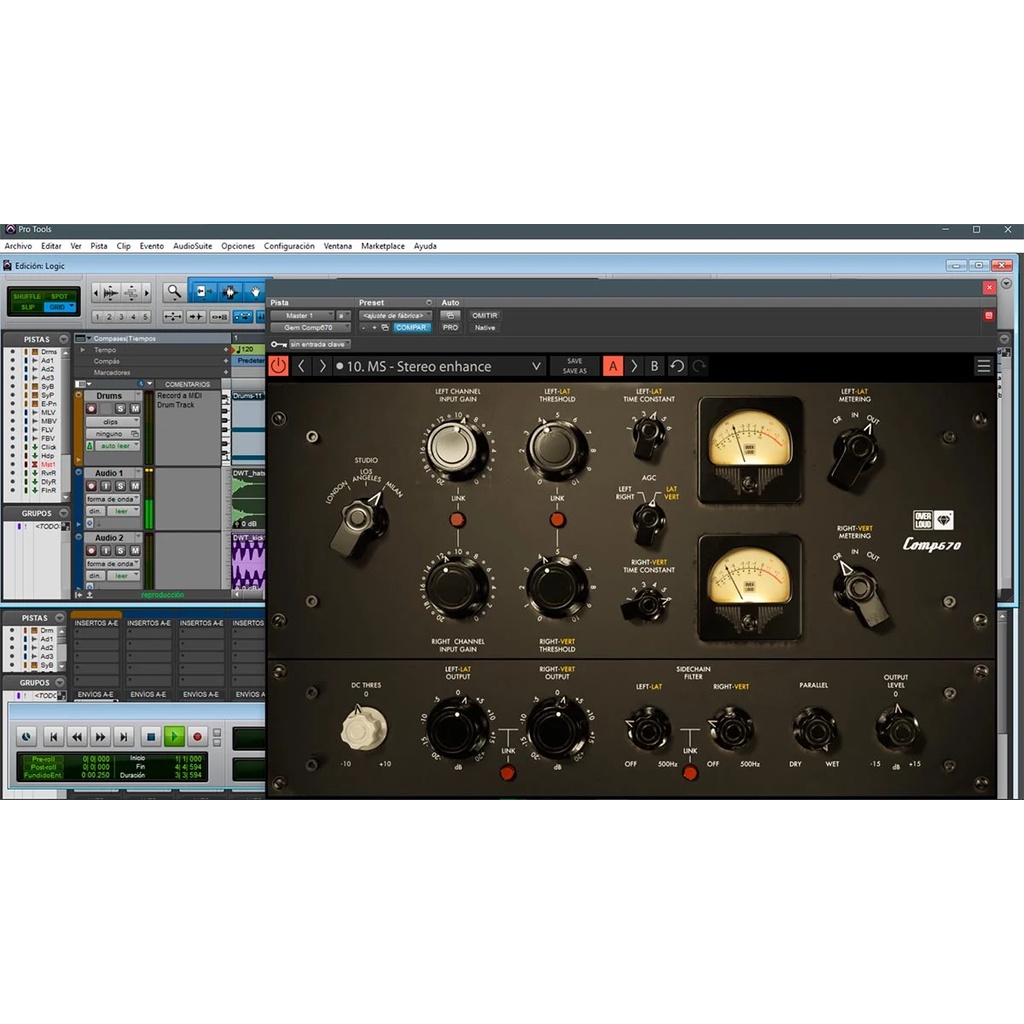Viewport: 1024px width, 1024px height.
Task: Open the Marketplace menu
Action: 383,246
